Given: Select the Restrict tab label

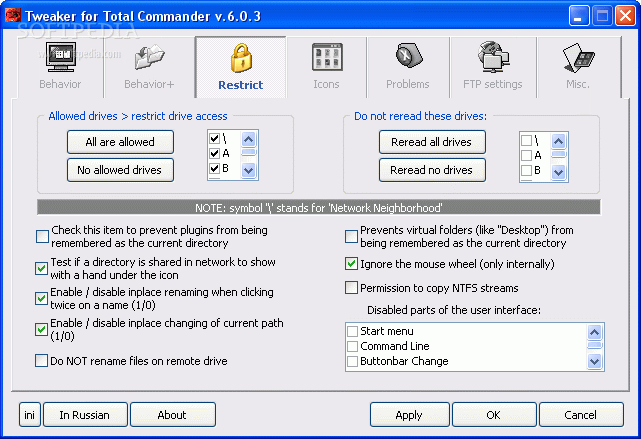Looking at the screenshot, I should pos(240,85).
